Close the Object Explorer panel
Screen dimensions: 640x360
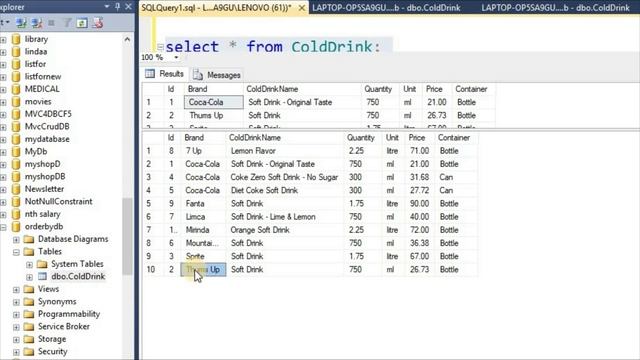point(129,7)
